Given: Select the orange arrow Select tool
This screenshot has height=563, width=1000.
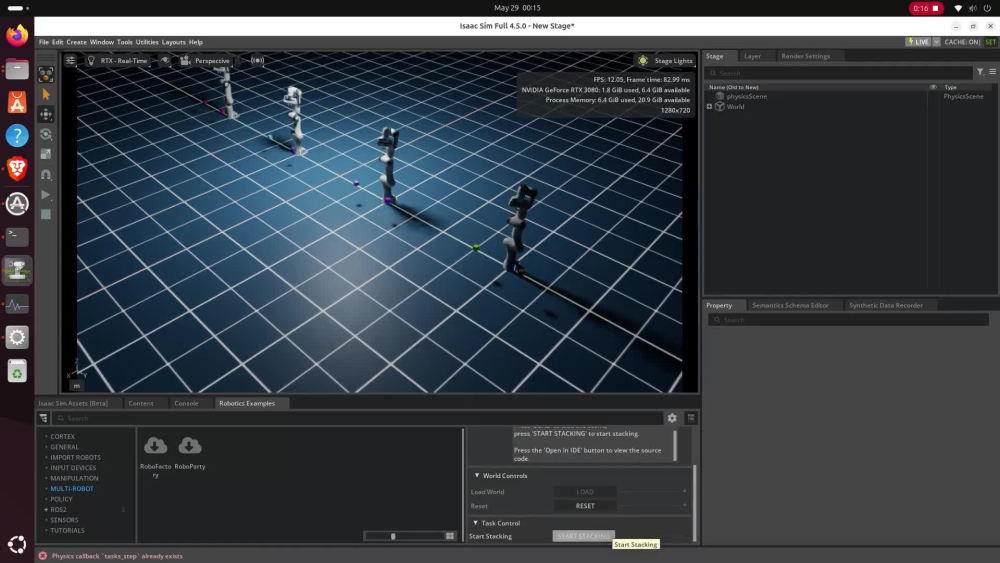Looking at the screenshot, I should (46, 94).
